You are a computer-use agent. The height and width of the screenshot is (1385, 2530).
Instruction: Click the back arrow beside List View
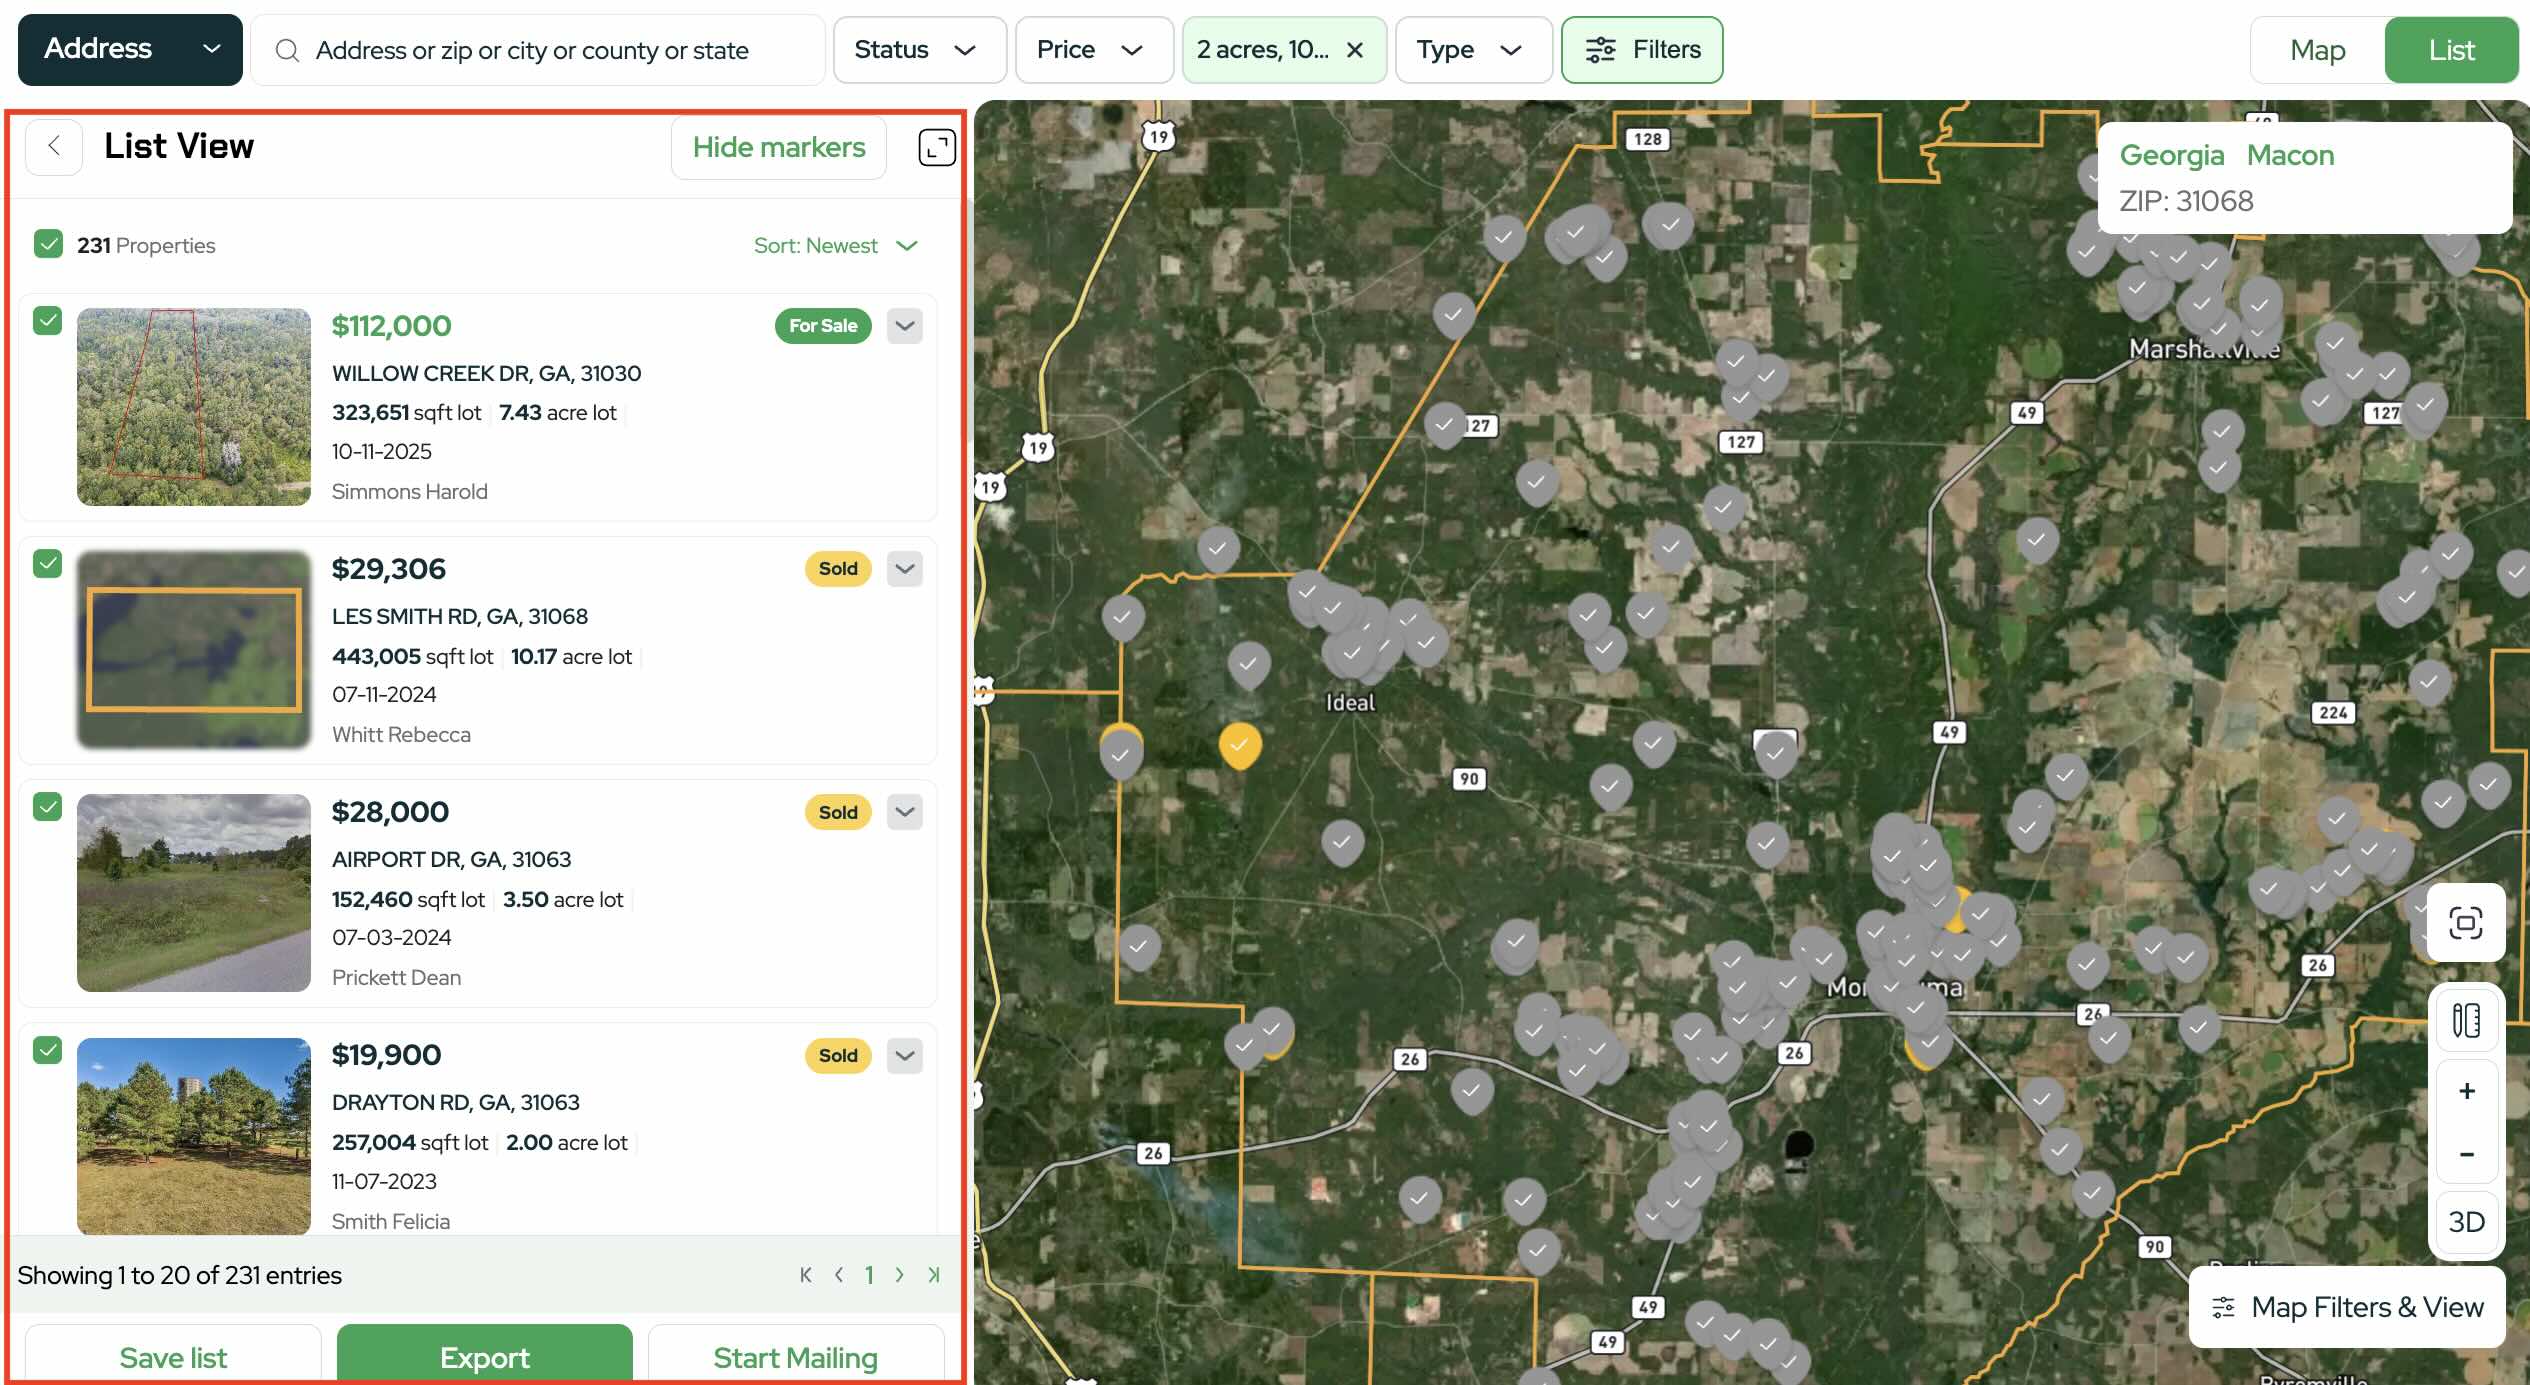[54, 146]
